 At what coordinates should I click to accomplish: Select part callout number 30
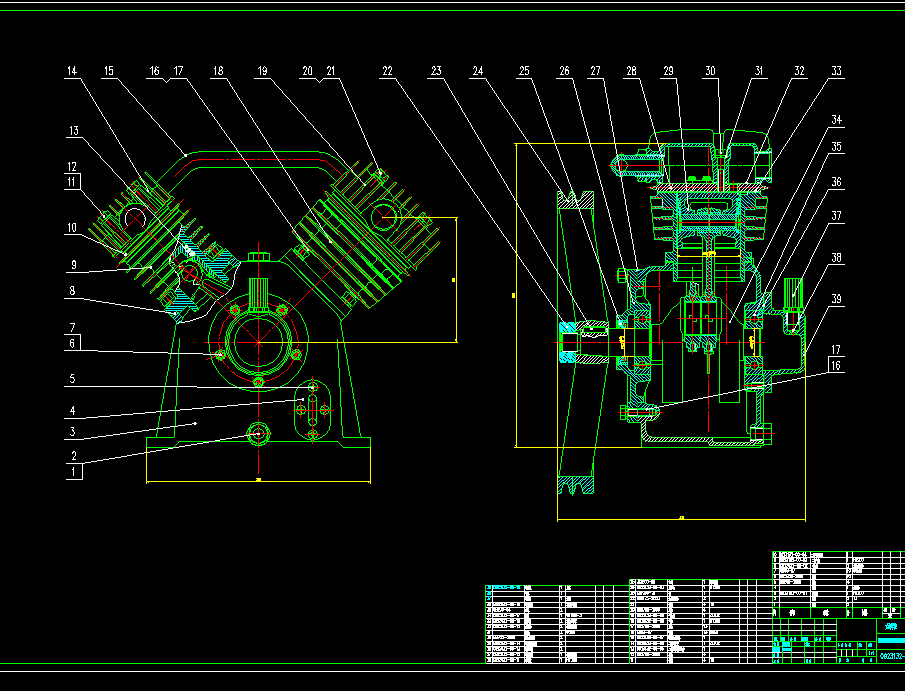pos(710,71)
